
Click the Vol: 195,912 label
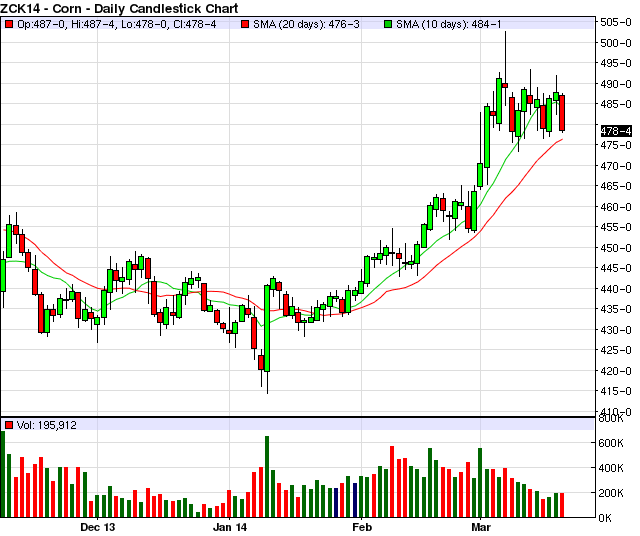click(x=47, y=425)
